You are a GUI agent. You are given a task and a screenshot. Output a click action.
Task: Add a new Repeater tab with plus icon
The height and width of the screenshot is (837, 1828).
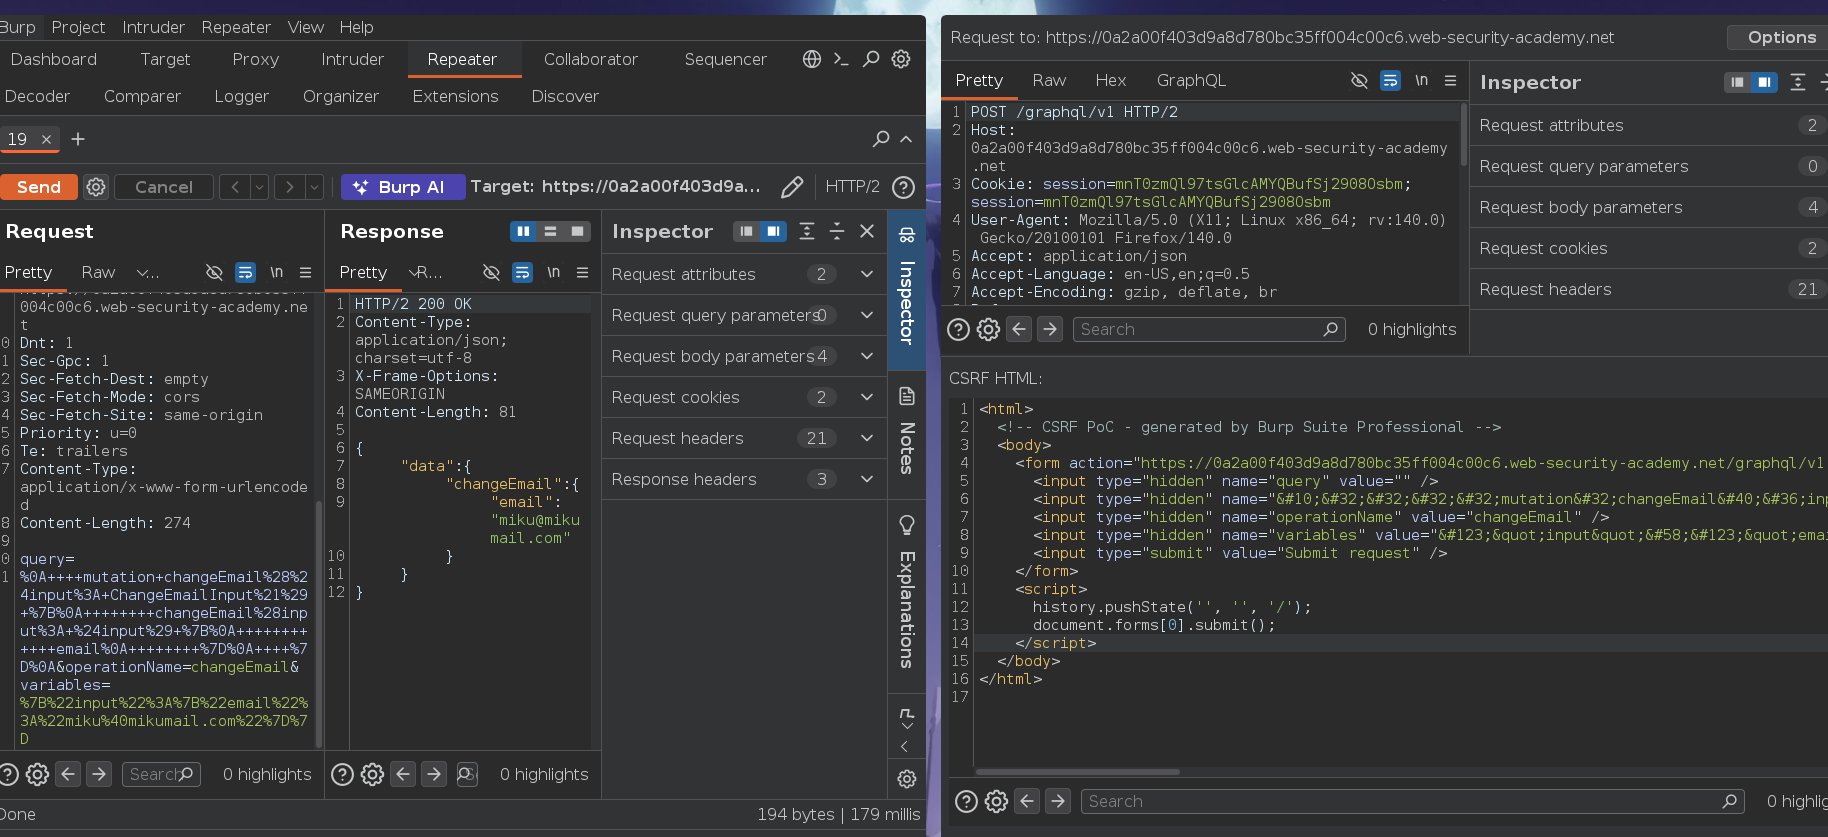(x=78, y=139)
